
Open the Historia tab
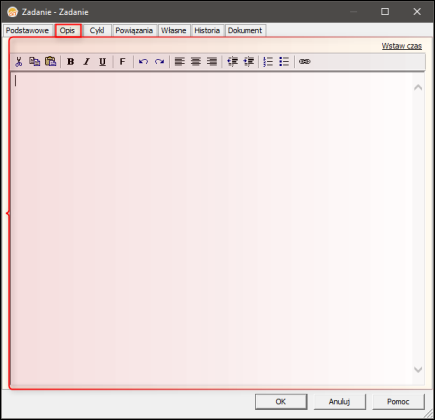207,30
